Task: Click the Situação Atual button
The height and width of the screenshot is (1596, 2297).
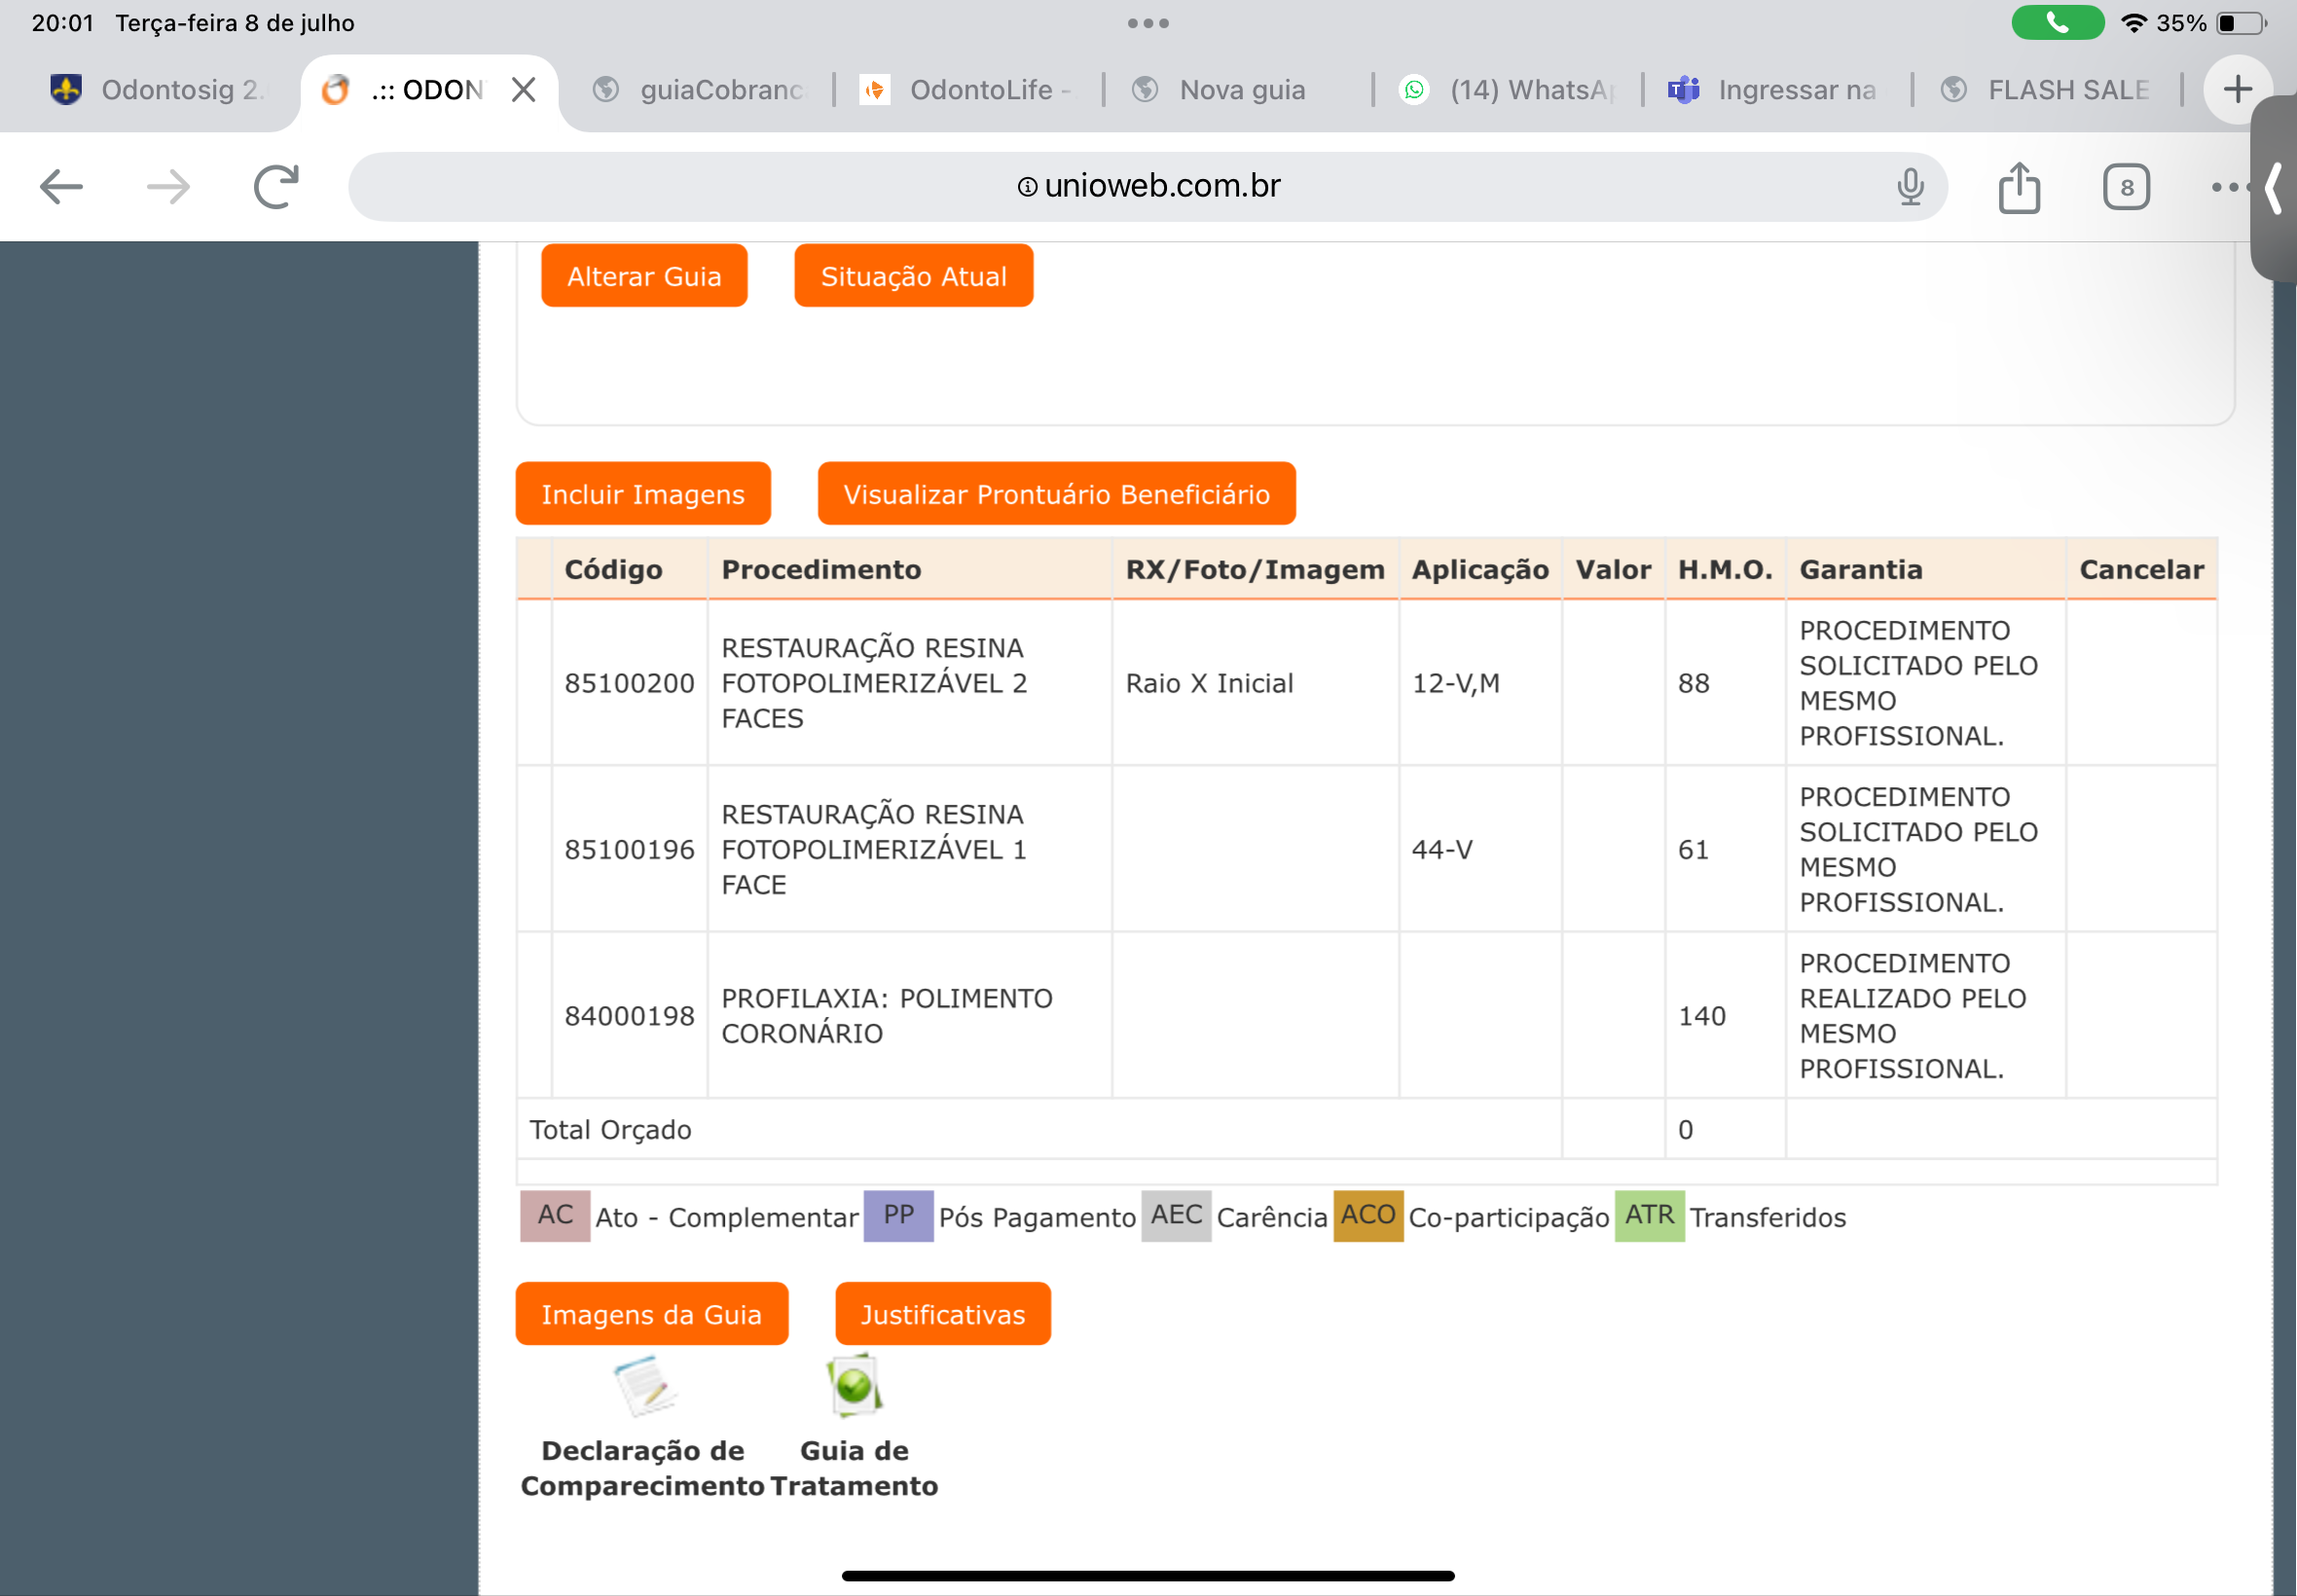Action: [913, 276]
